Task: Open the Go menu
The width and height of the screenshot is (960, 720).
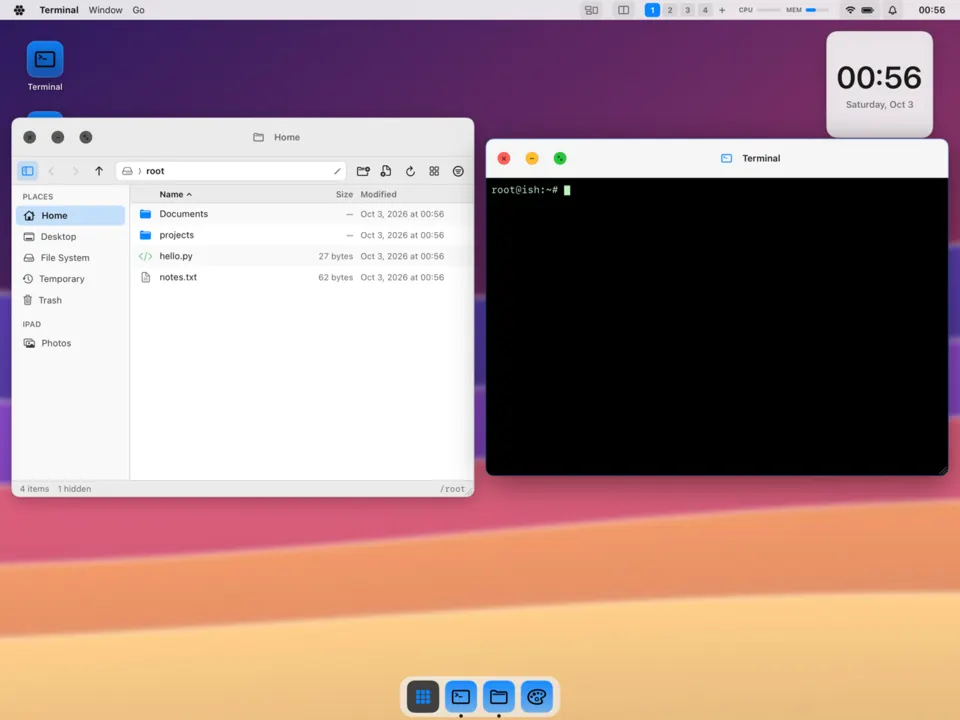Action: (x=138, y=10)
